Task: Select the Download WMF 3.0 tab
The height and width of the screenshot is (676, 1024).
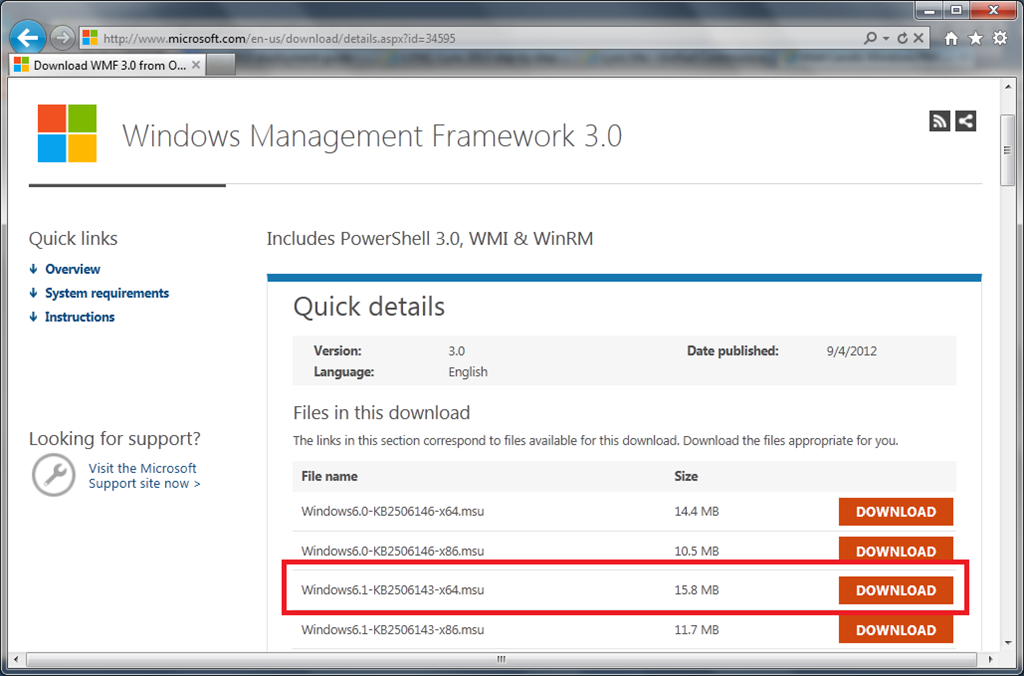Action: (x=108, y=65)
